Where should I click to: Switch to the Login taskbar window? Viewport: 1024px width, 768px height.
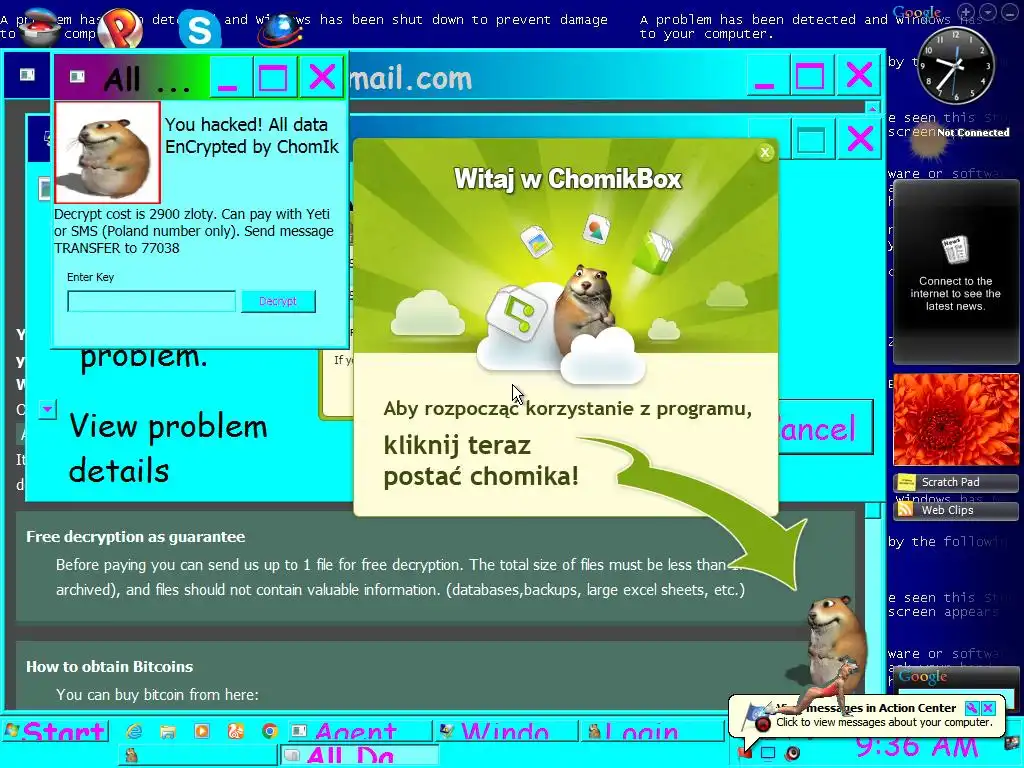pos(652,731)
